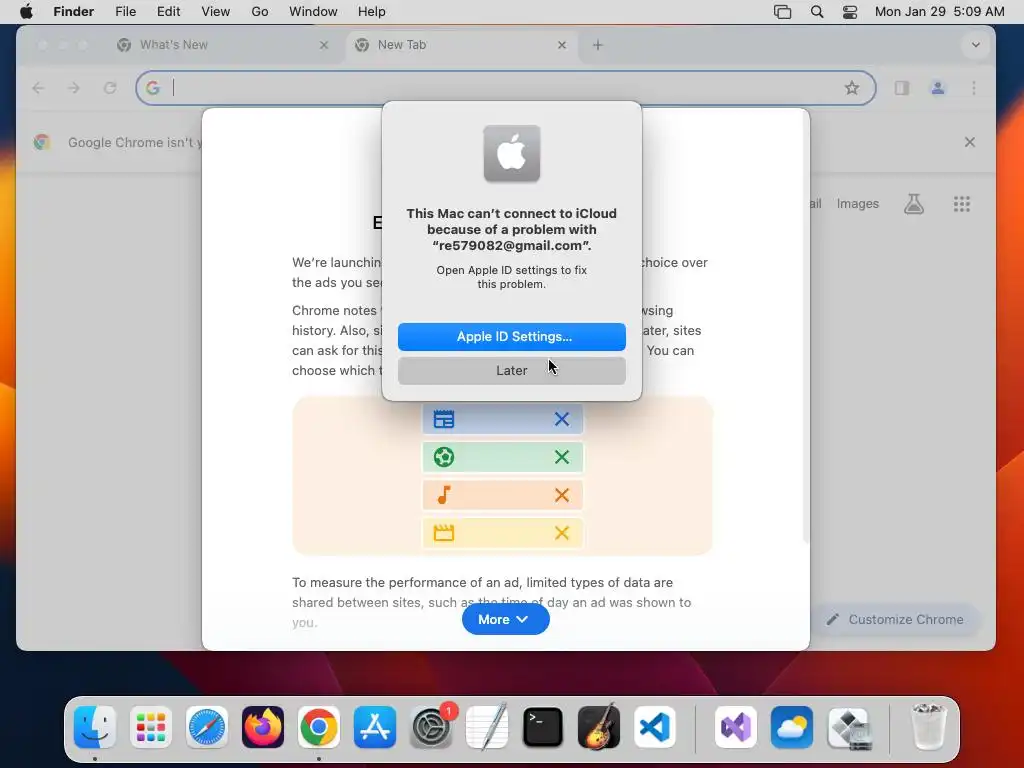
Task: Open the File menu
Action: point(125,12)
